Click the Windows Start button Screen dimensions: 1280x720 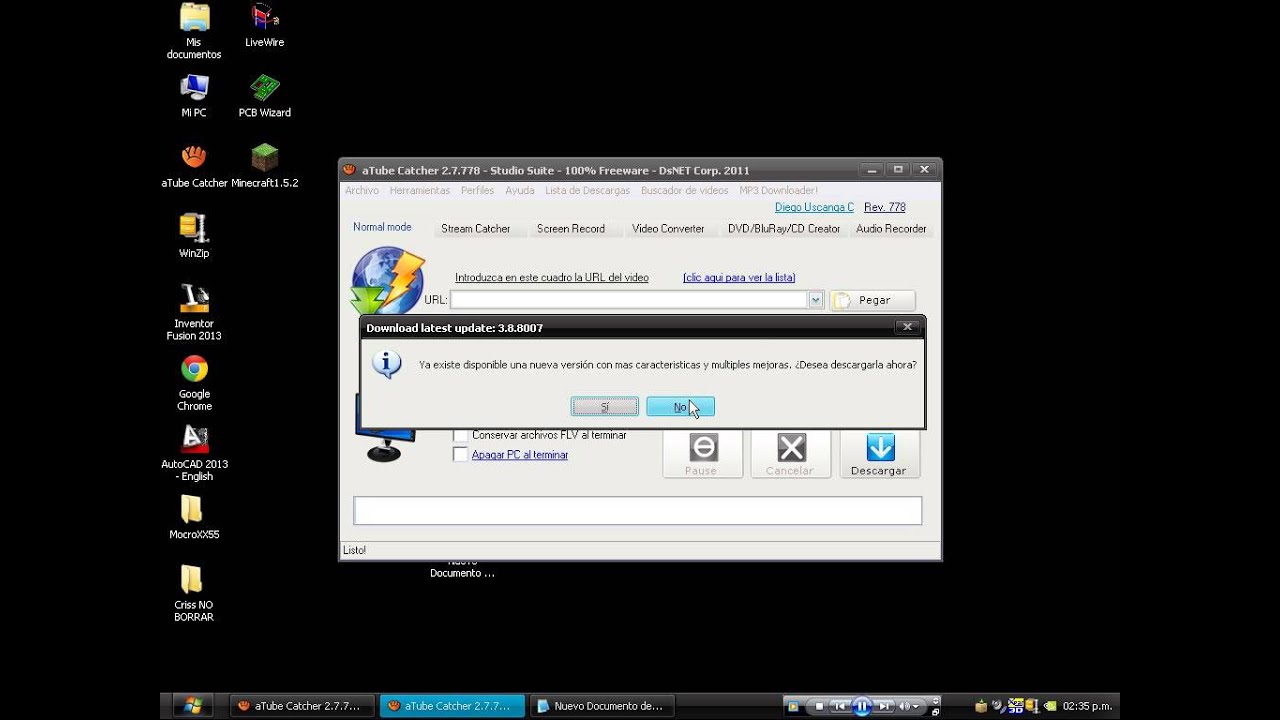click(193, 706)
